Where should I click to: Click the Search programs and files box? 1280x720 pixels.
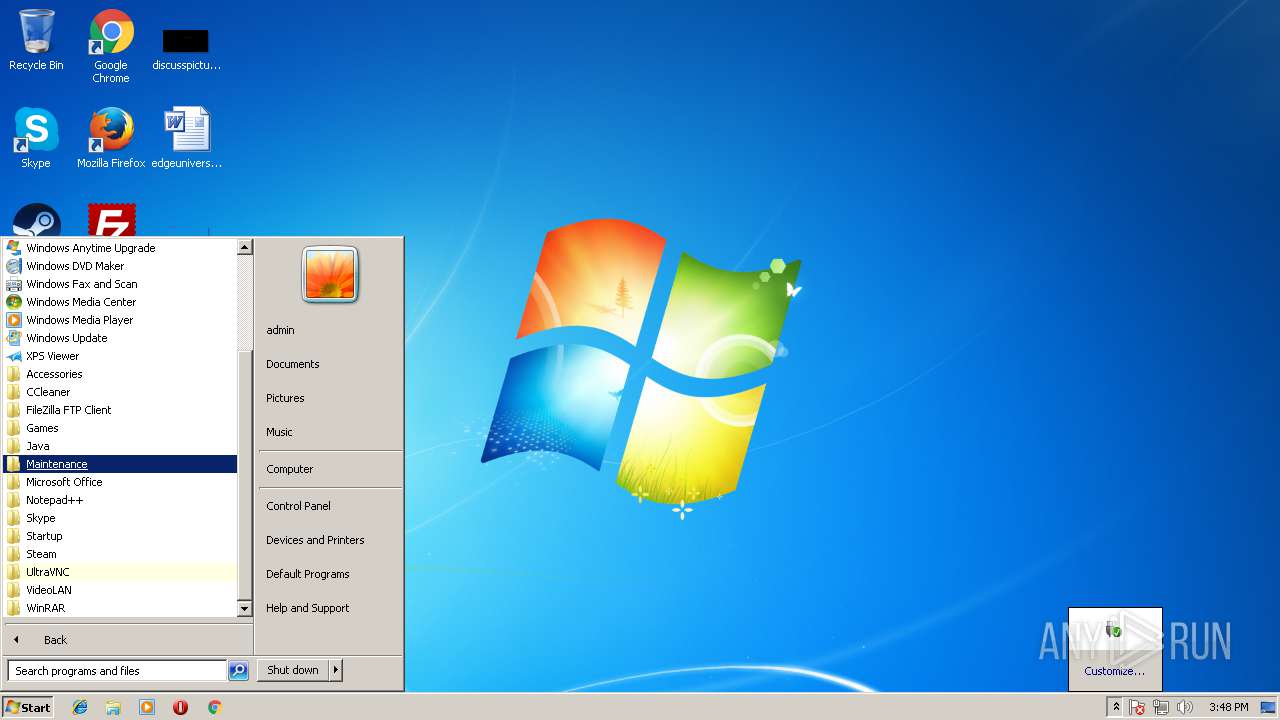point(117,671)
